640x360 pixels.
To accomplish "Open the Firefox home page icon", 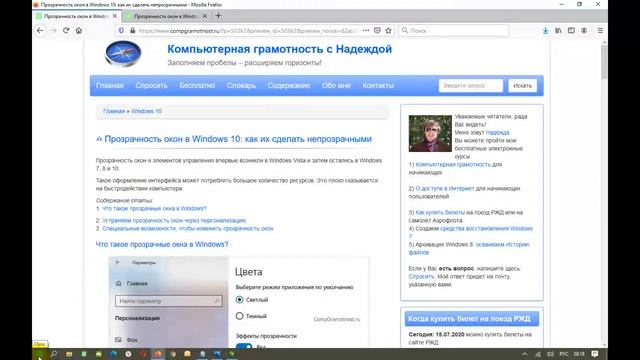I will pos(79,31).
